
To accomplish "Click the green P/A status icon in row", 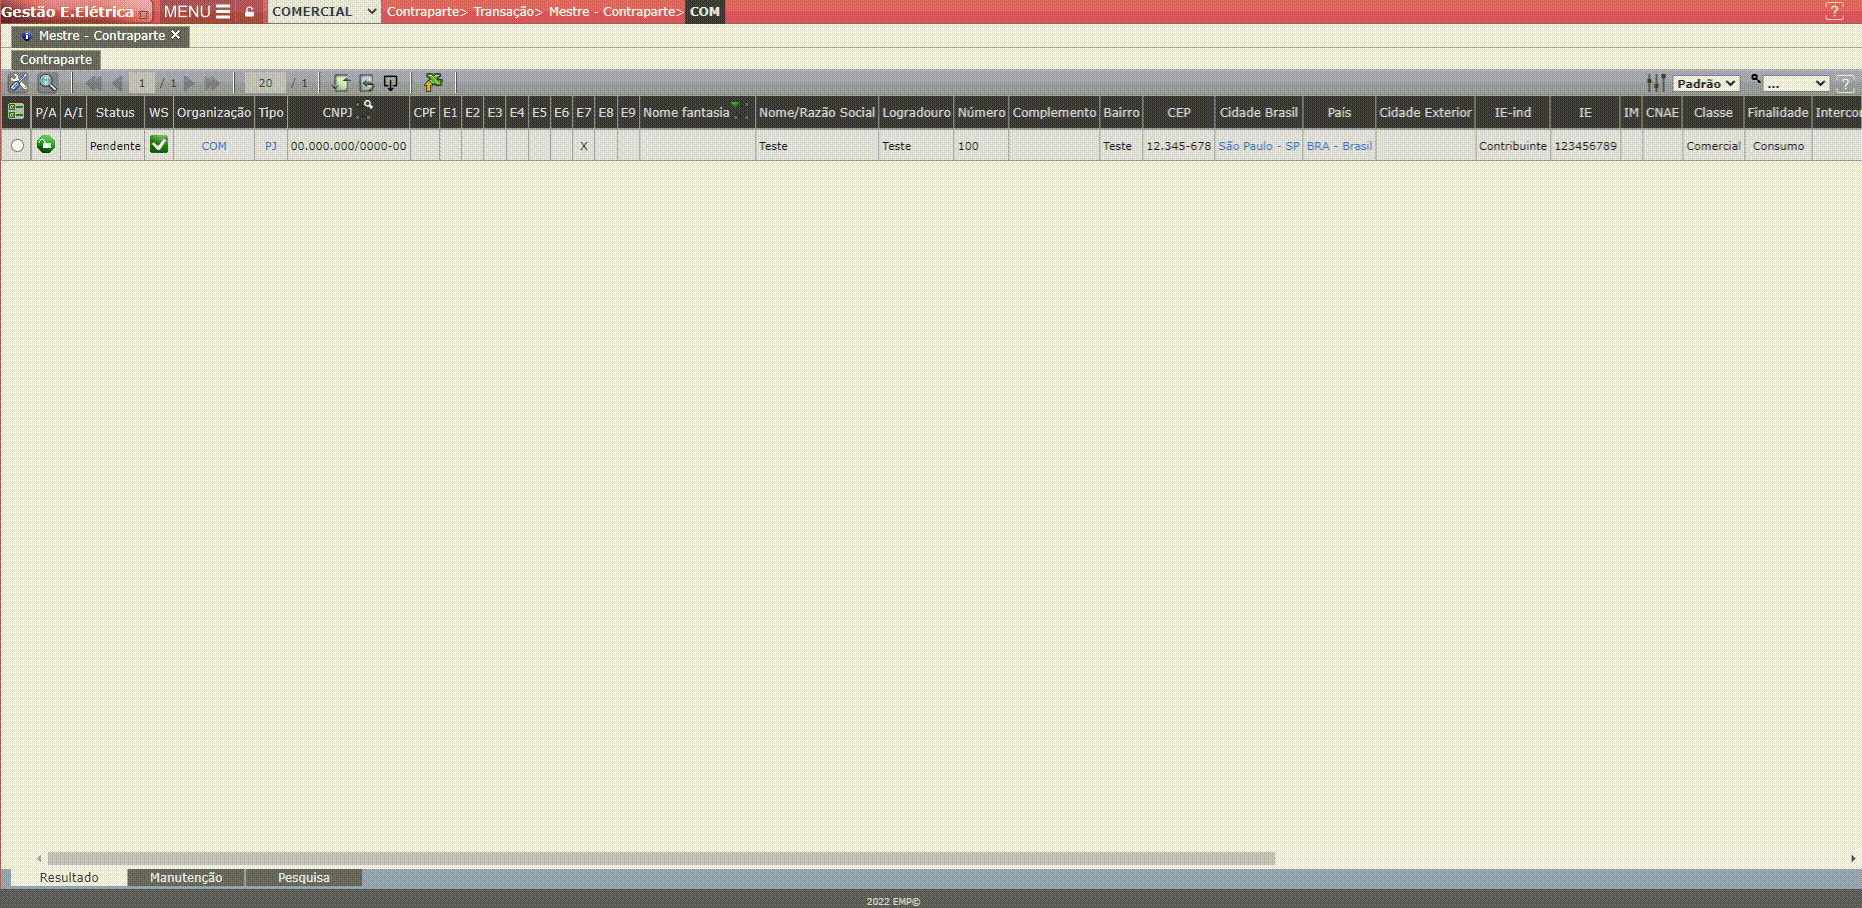I will click(46, 145).
